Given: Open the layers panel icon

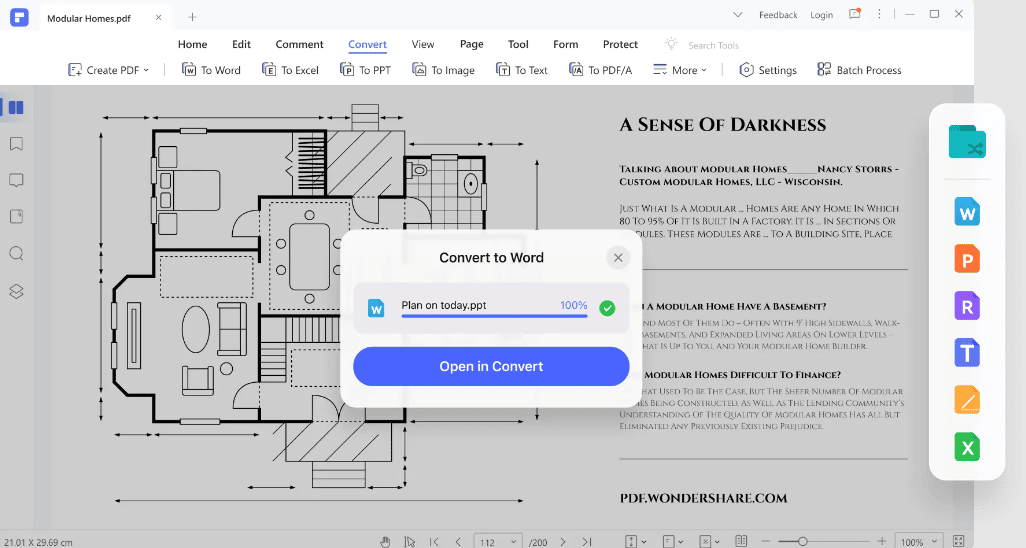Looking at the screenshot, I should tap(16, 291).
